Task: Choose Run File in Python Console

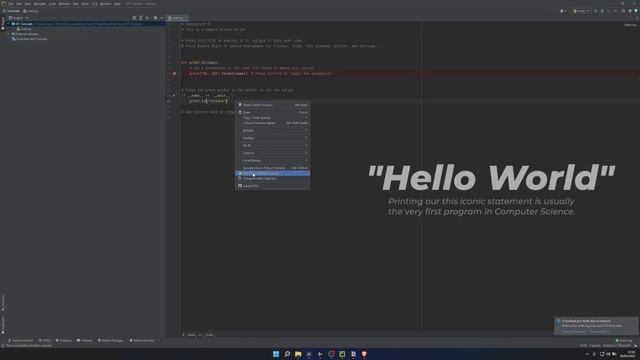Action: [x=272, y=173]
